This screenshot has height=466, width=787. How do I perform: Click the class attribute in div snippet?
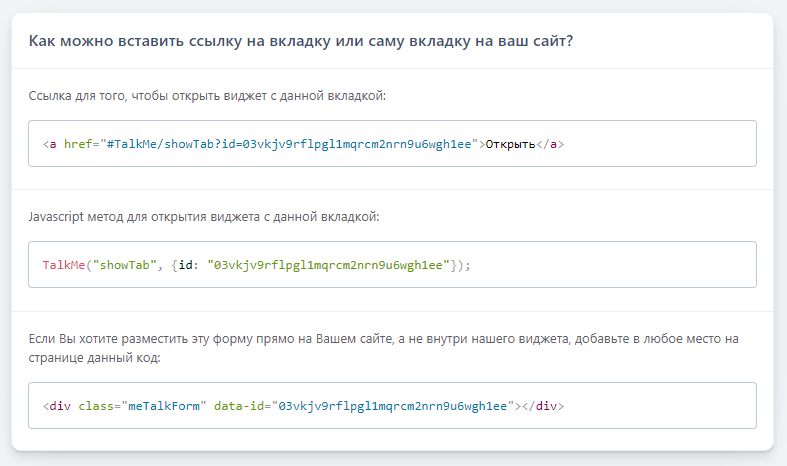coord(96,406)
